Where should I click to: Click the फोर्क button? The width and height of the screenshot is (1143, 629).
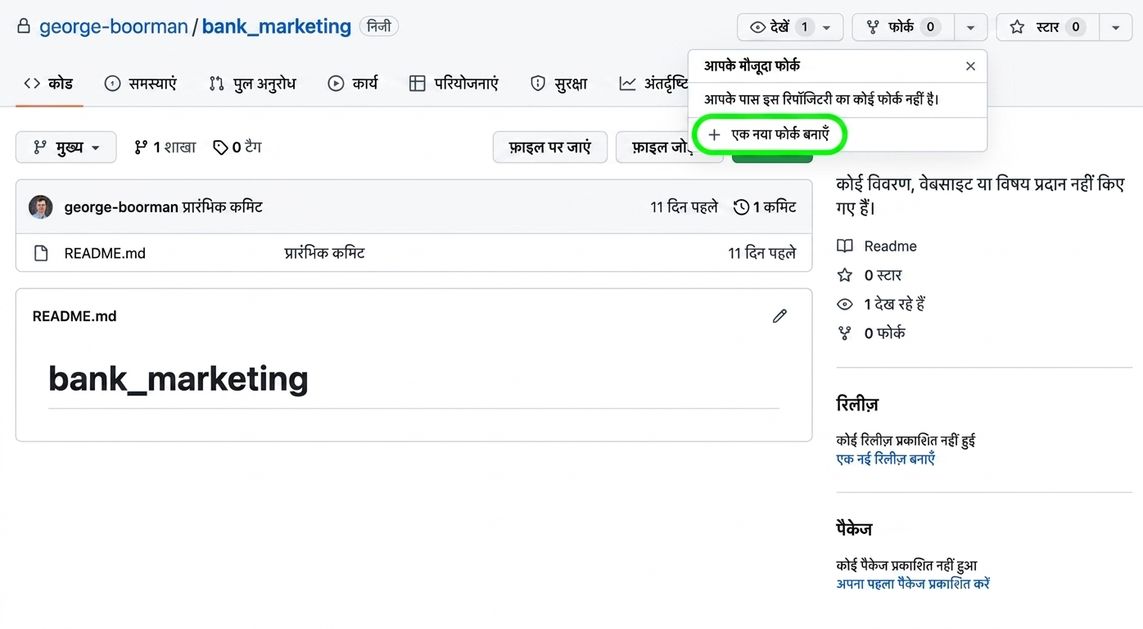[902, 27]
